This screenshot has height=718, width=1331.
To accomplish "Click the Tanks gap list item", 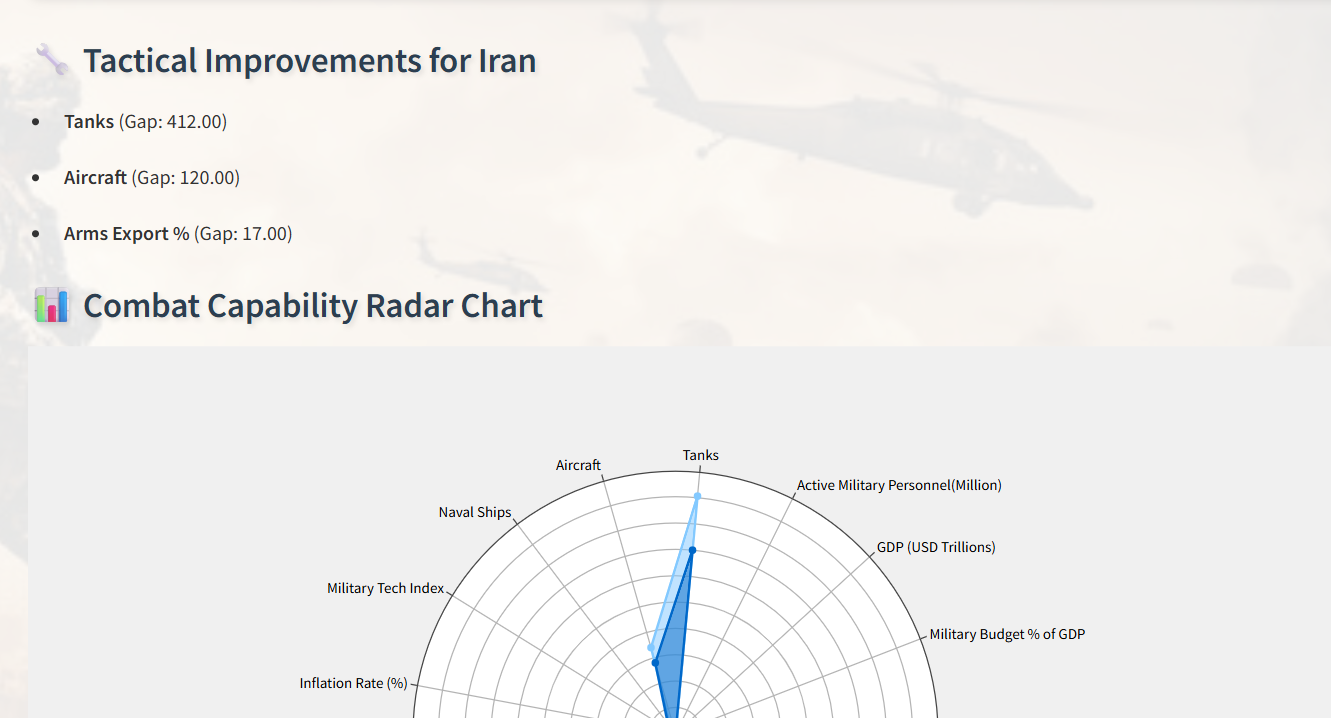I will click(146, 122).
